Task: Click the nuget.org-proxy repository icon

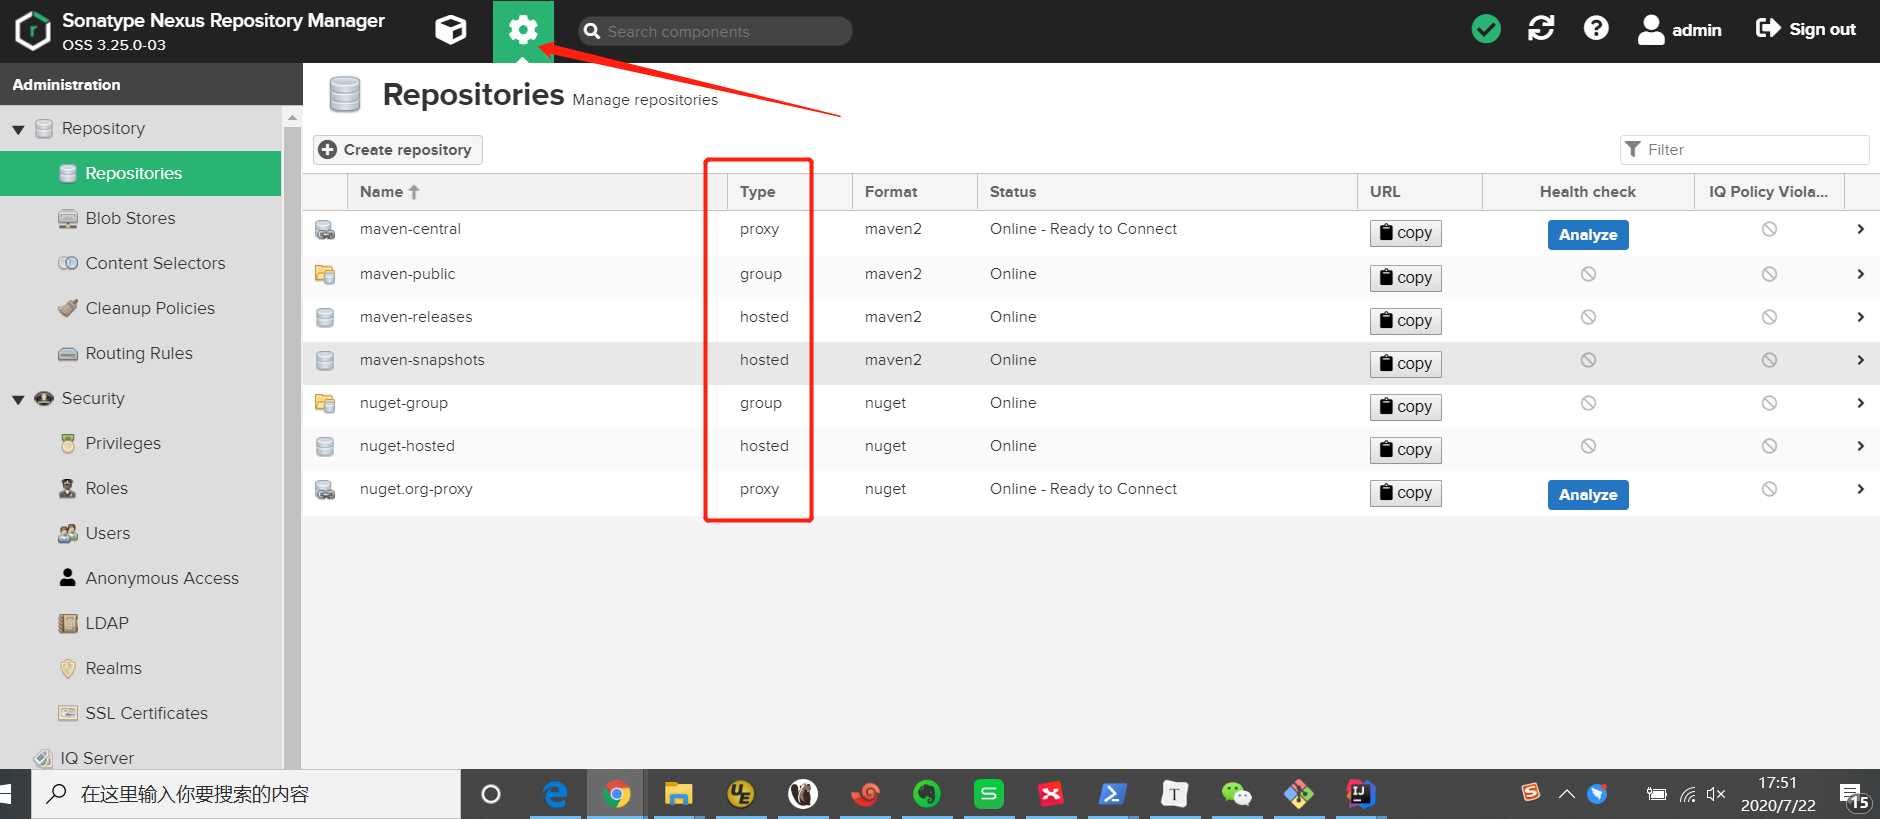Action: tap(325, 490)
